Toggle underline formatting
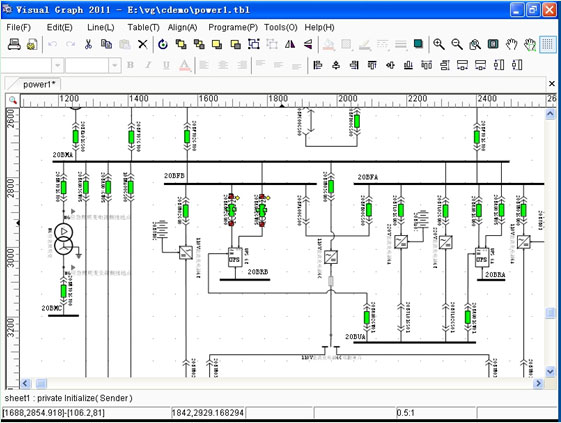 point(166,65)
